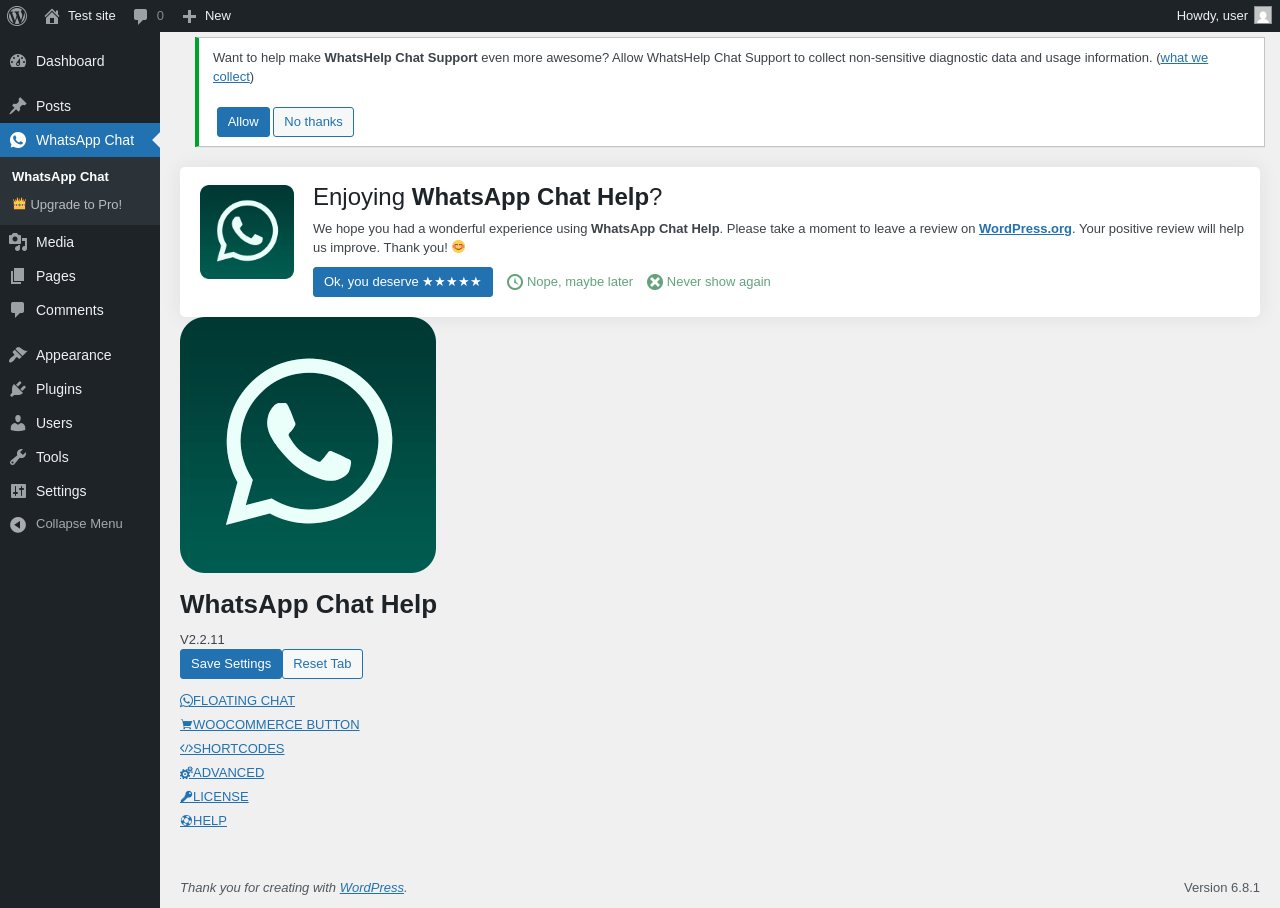Viewport: 1280px width, 908px height.
Task: Click the Collapse Menu arrow icon
Action: pos(18,524)
